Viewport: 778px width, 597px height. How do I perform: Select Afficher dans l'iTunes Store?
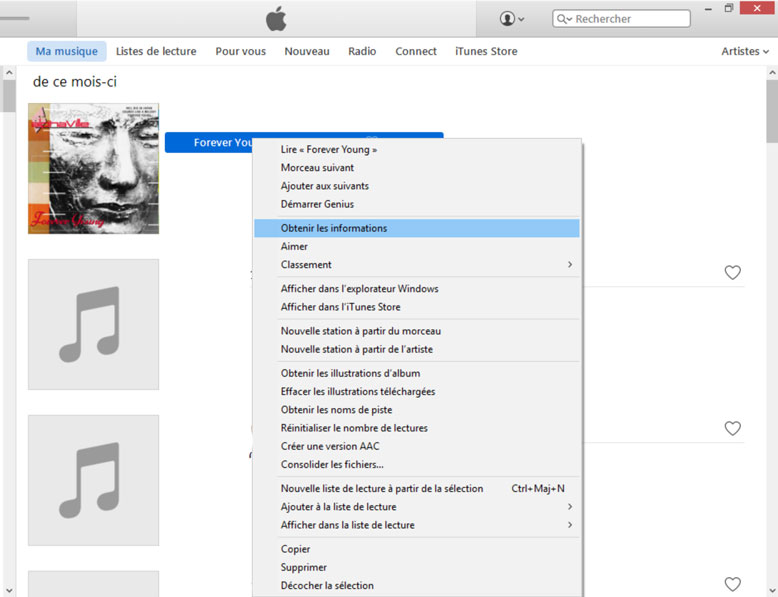417,307
